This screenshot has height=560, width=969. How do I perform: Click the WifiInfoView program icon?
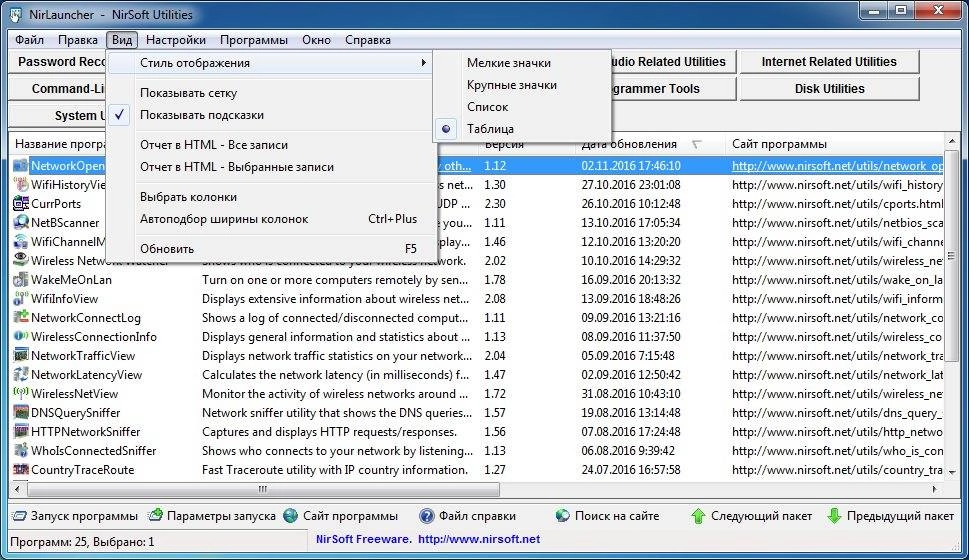point(21,299)
